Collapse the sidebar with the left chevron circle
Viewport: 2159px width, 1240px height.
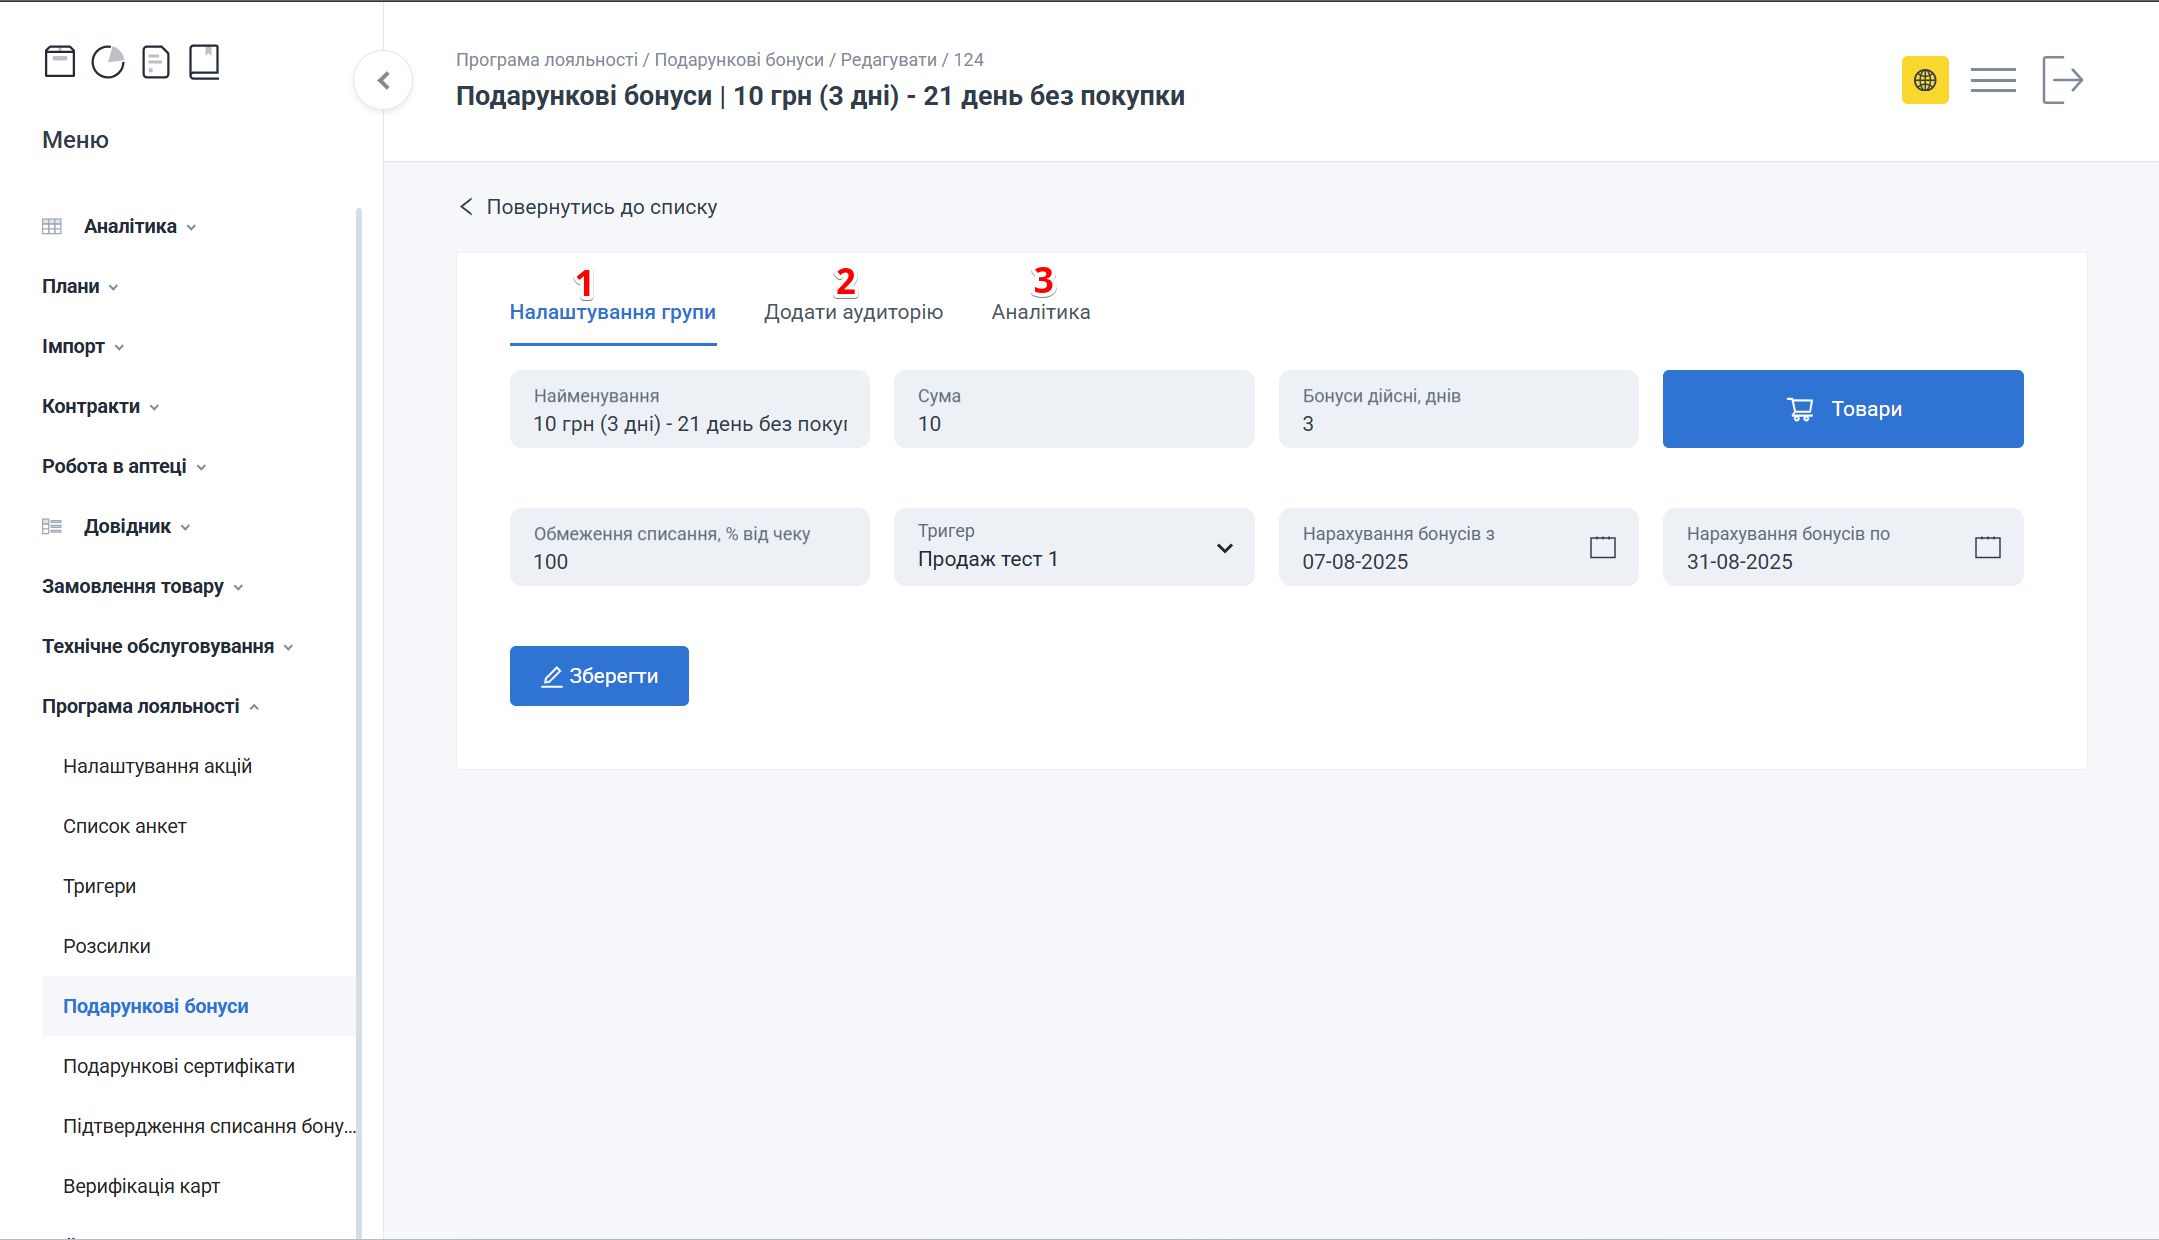point(384,79)
